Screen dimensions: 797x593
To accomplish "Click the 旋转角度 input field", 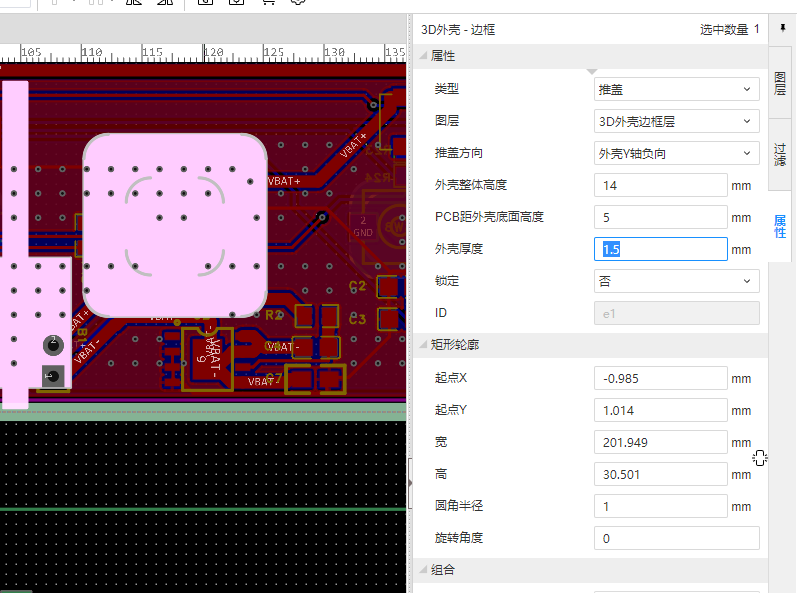I will coord(676,539).
